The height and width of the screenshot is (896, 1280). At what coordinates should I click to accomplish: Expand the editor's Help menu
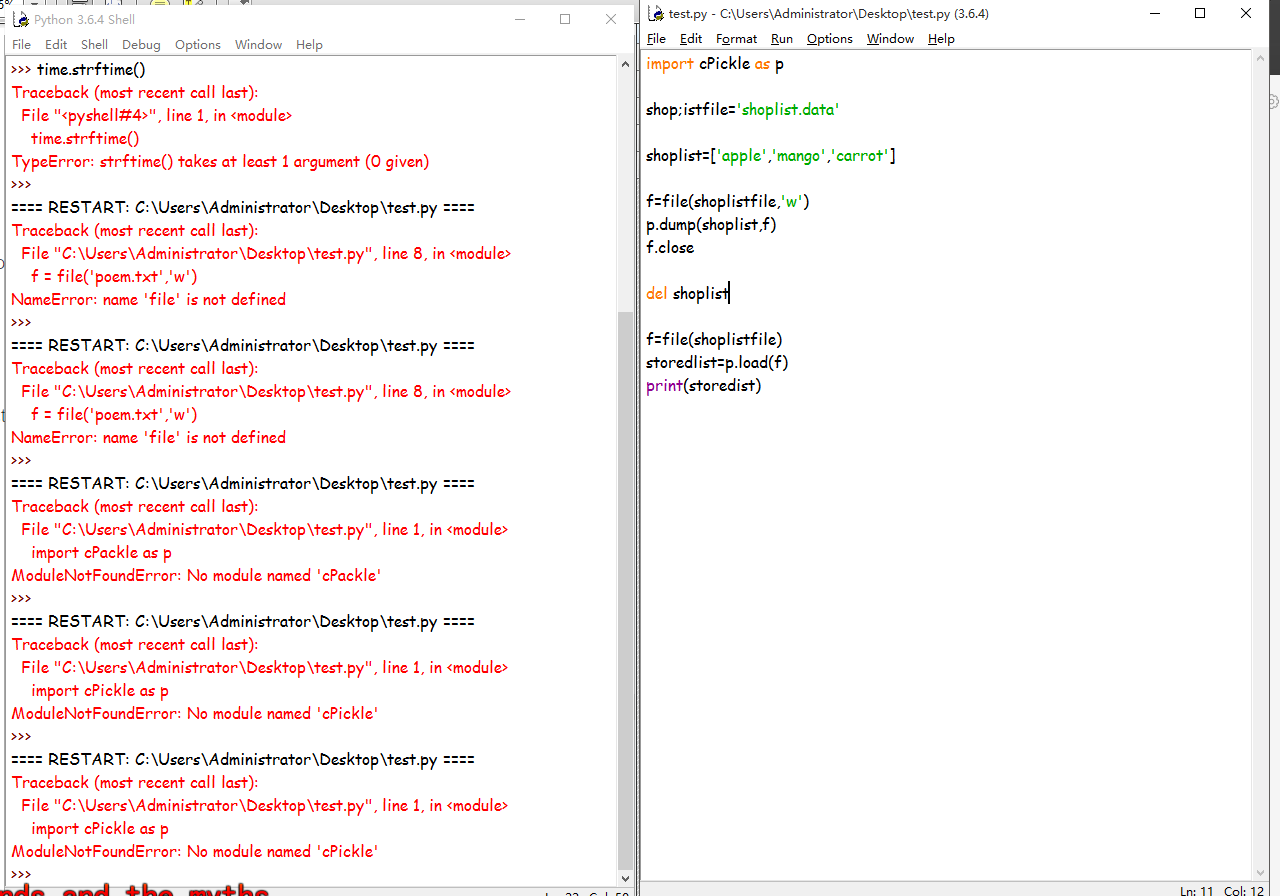(x=941, y=39)
